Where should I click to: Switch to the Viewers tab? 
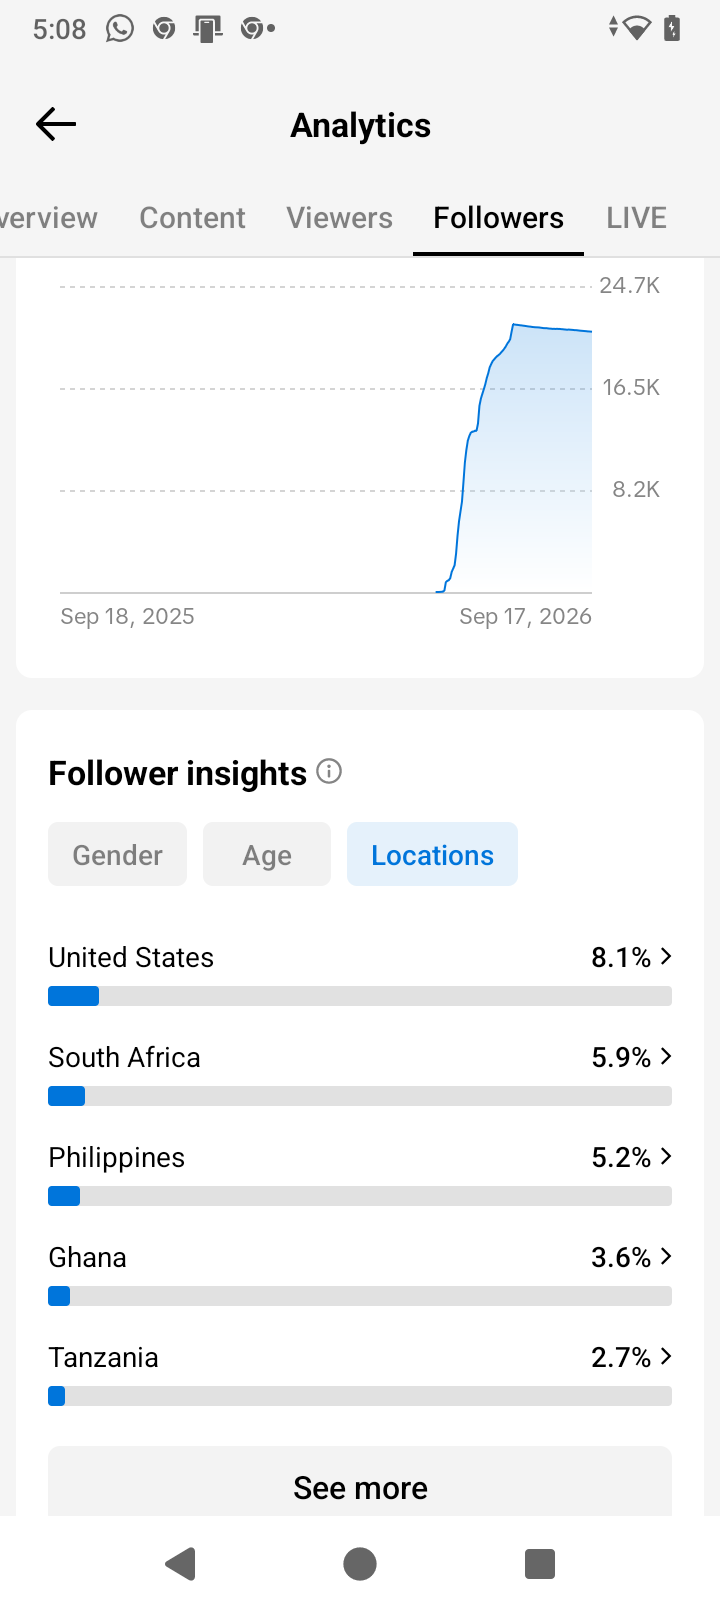coord(340,218)
